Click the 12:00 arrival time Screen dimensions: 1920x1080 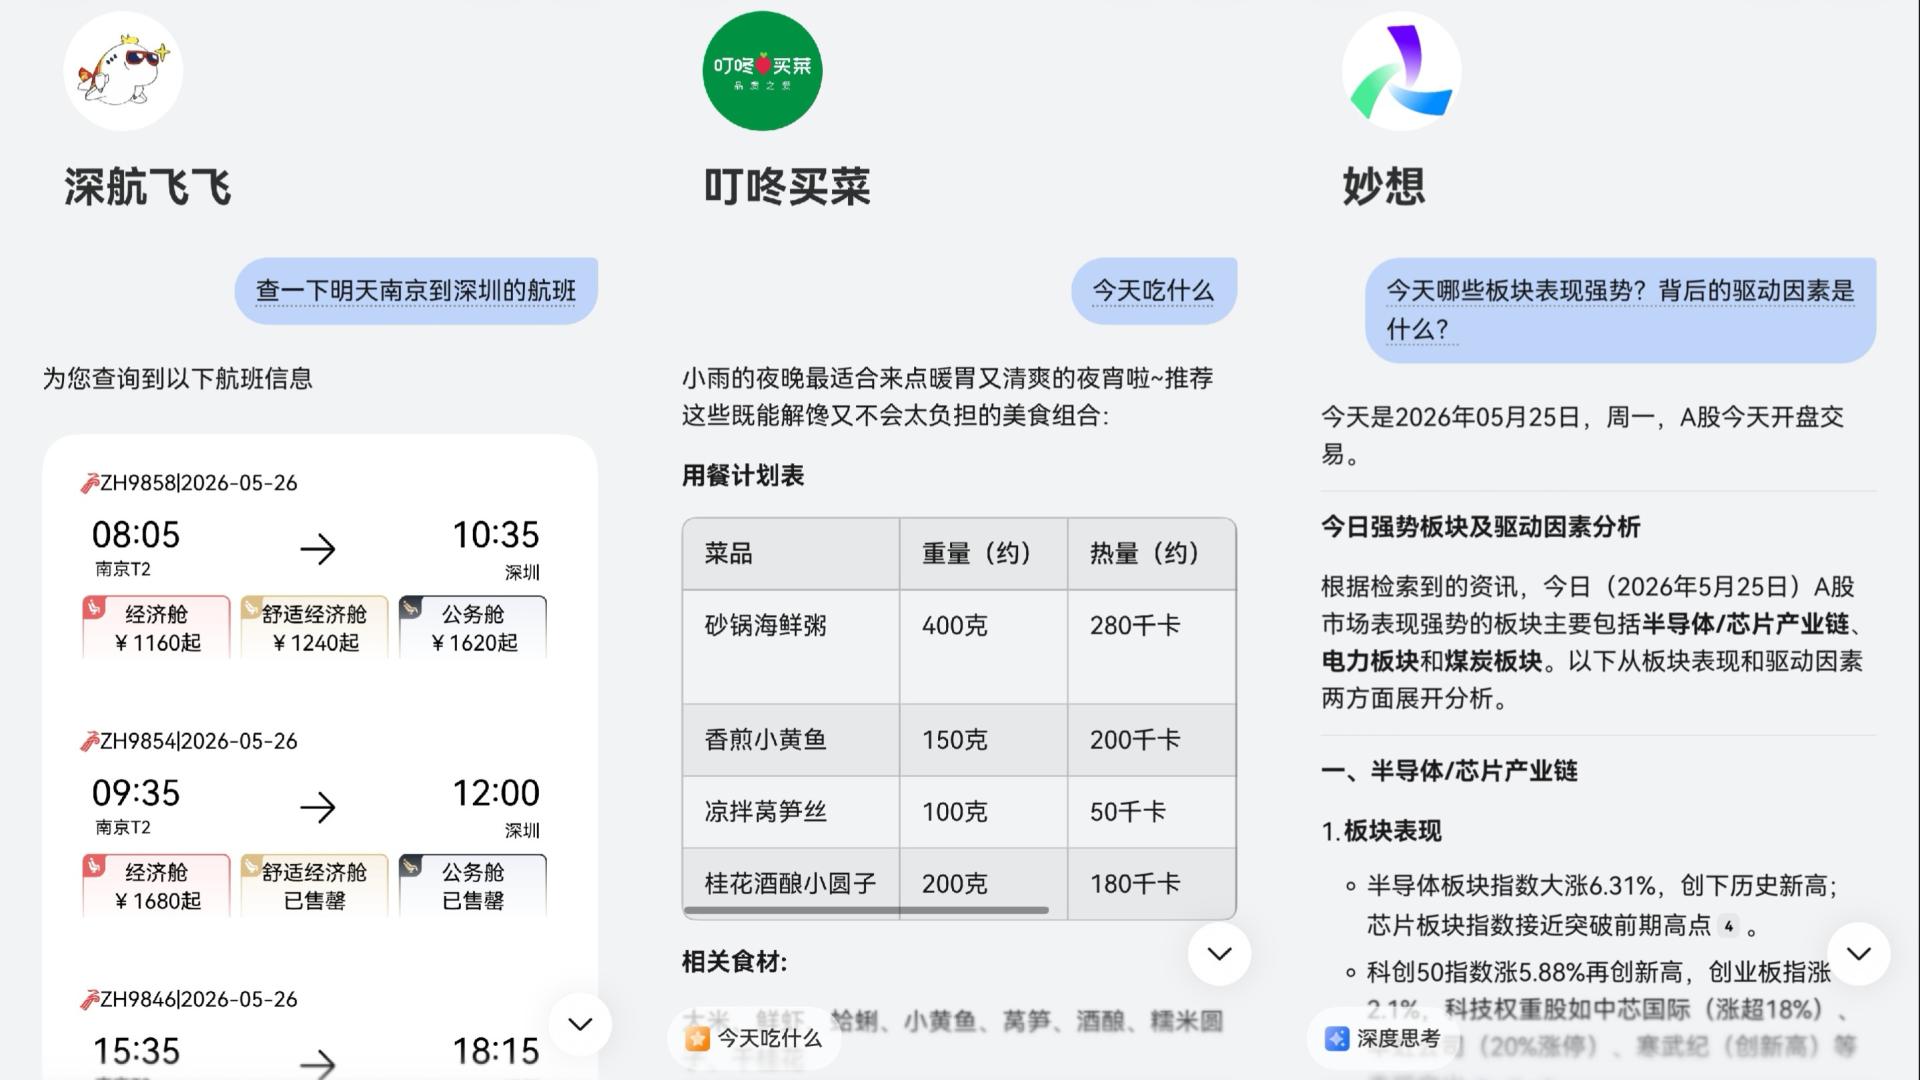coord(496,793)
